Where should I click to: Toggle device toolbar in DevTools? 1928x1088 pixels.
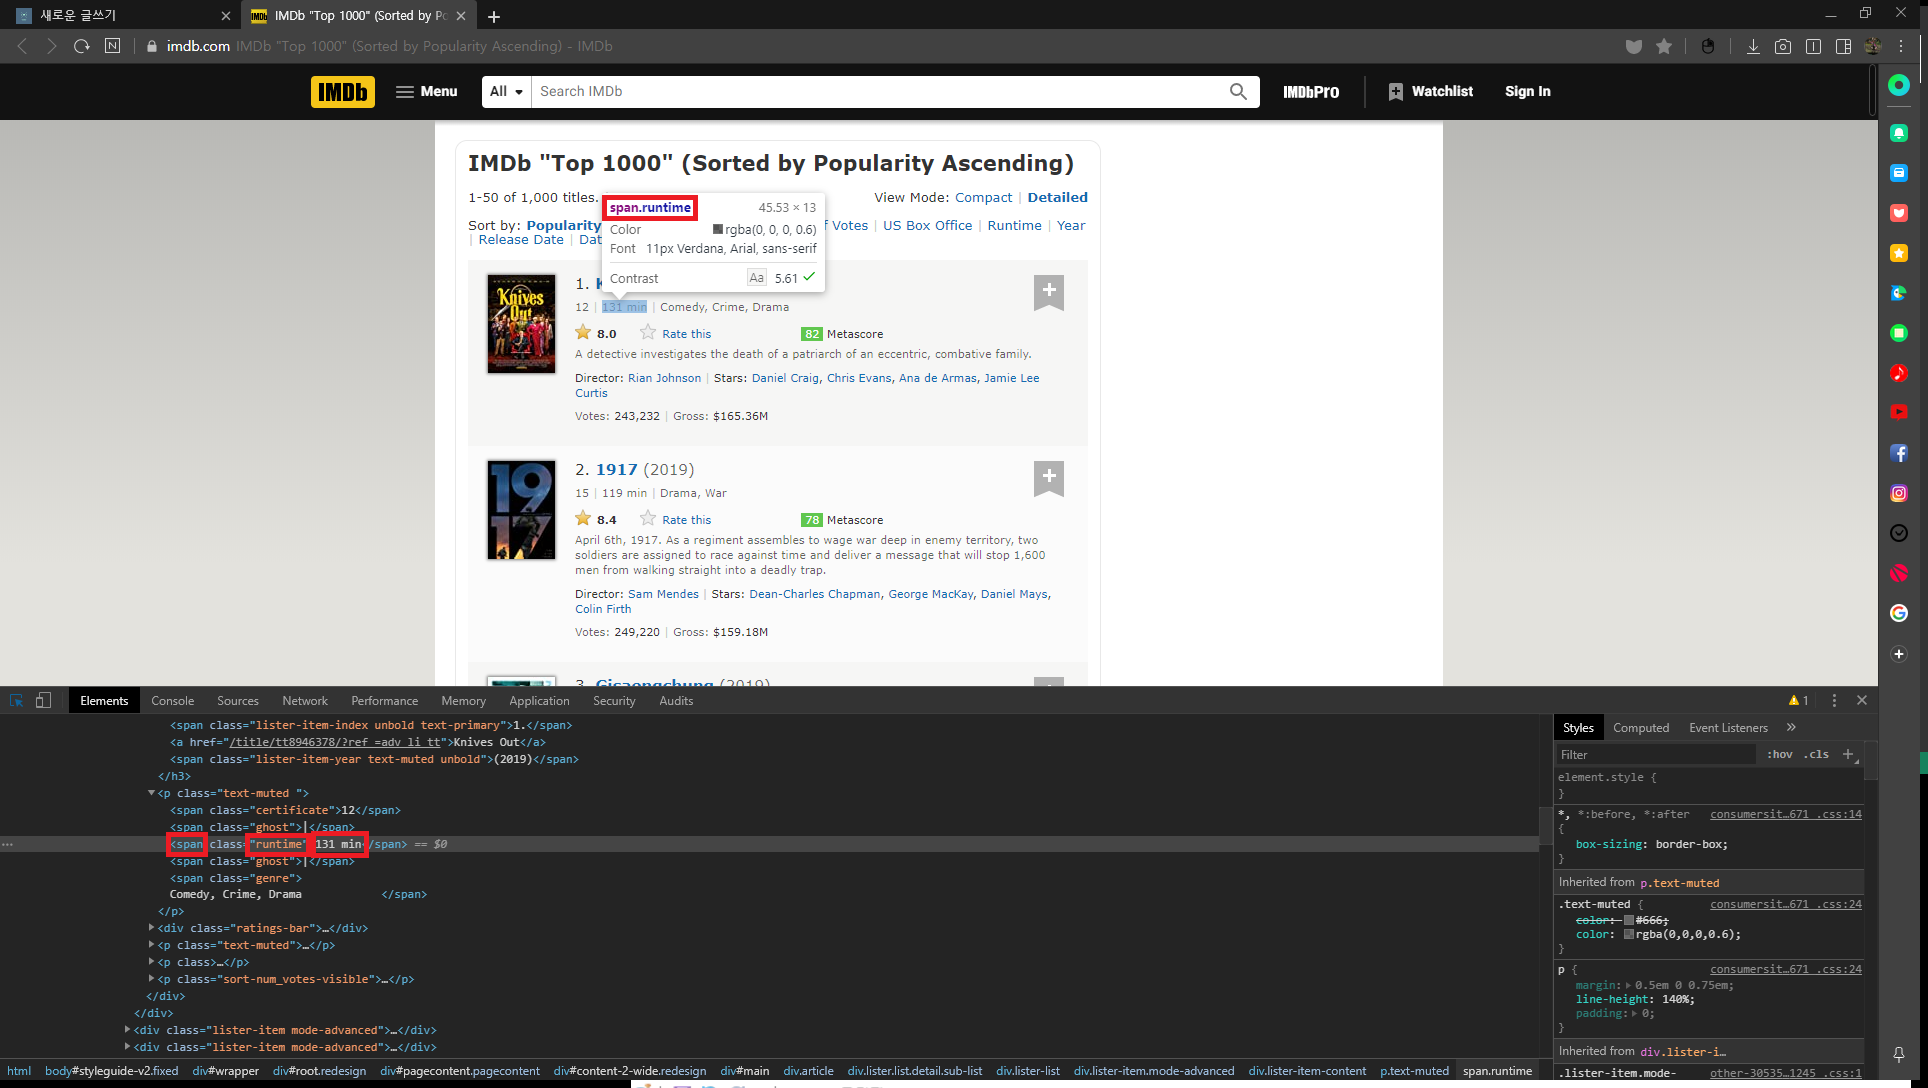[x=43, y=701]
